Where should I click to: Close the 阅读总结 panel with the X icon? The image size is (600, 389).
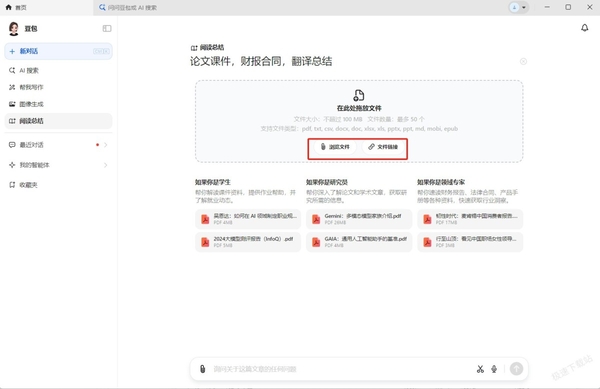point(523,61)
